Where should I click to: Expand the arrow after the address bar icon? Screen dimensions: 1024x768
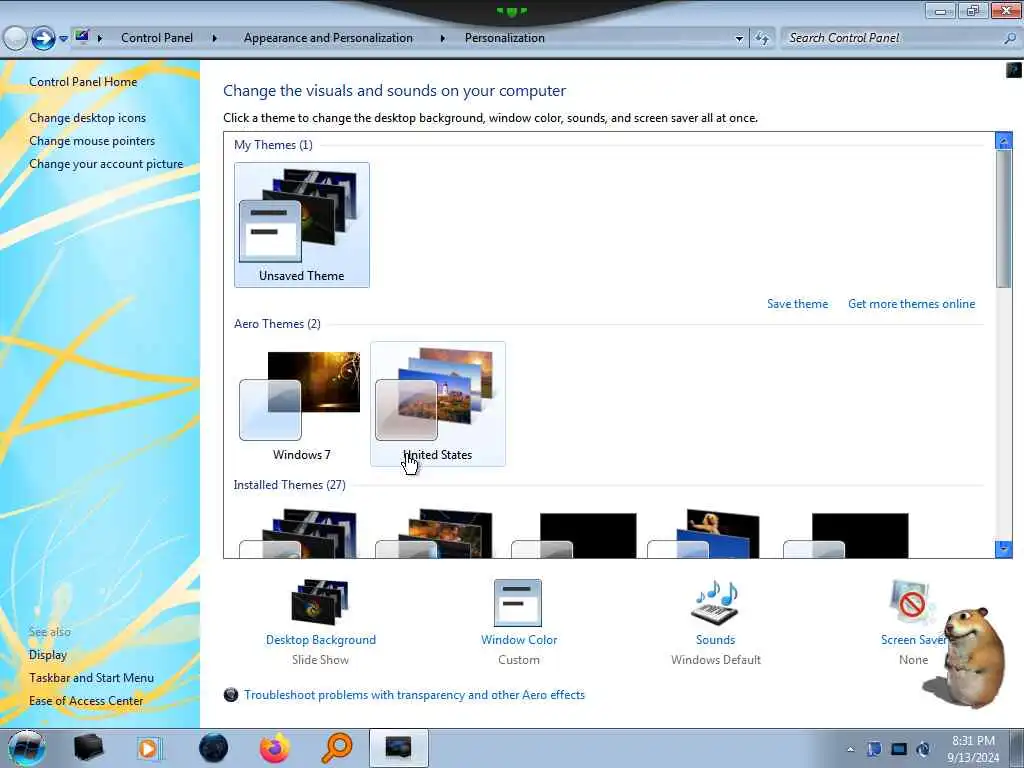(100, 39)
